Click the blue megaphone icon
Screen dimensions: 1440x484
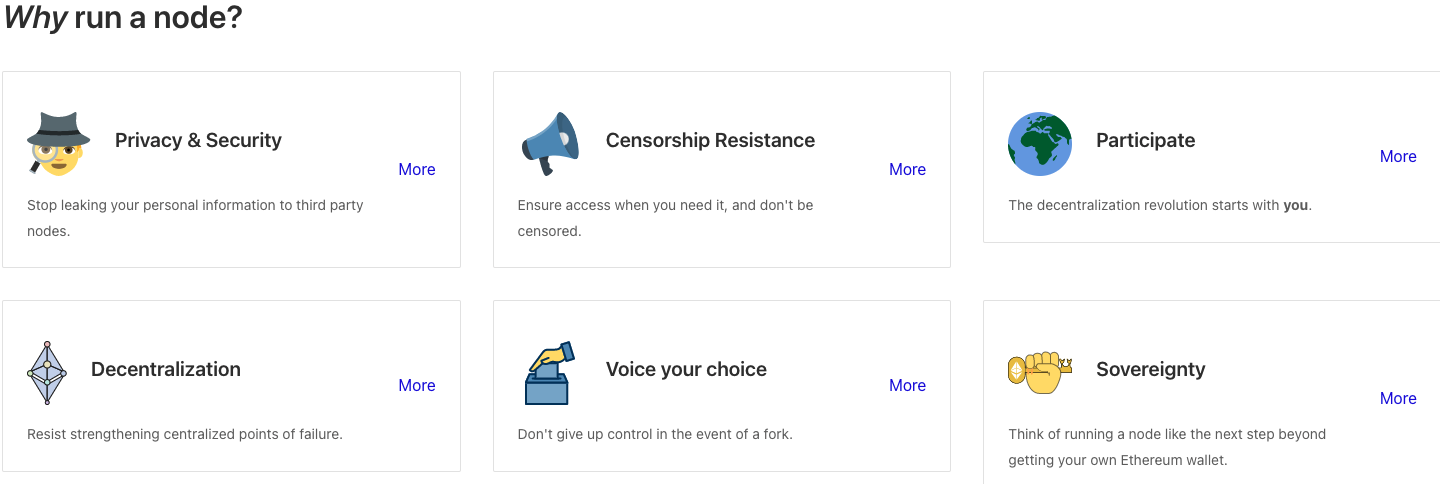pos(550,143)
